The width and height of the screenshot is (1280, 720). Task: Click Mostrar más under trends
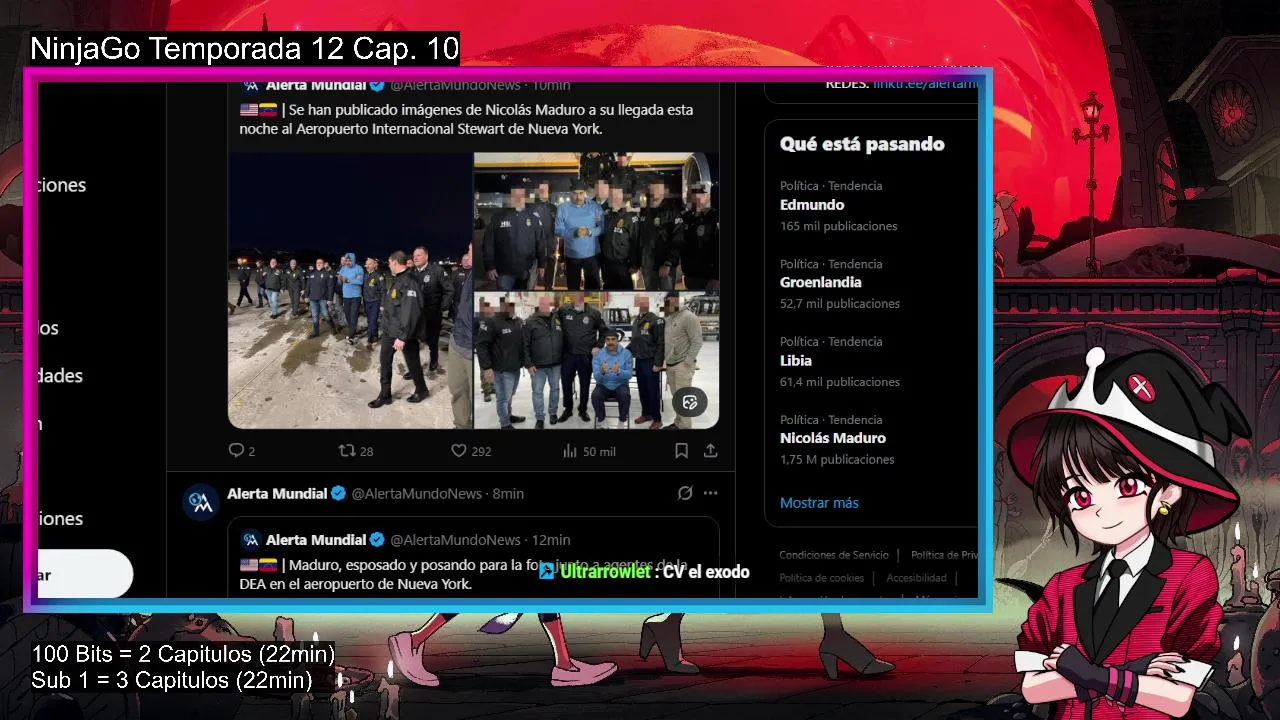[x=819, y=503]
